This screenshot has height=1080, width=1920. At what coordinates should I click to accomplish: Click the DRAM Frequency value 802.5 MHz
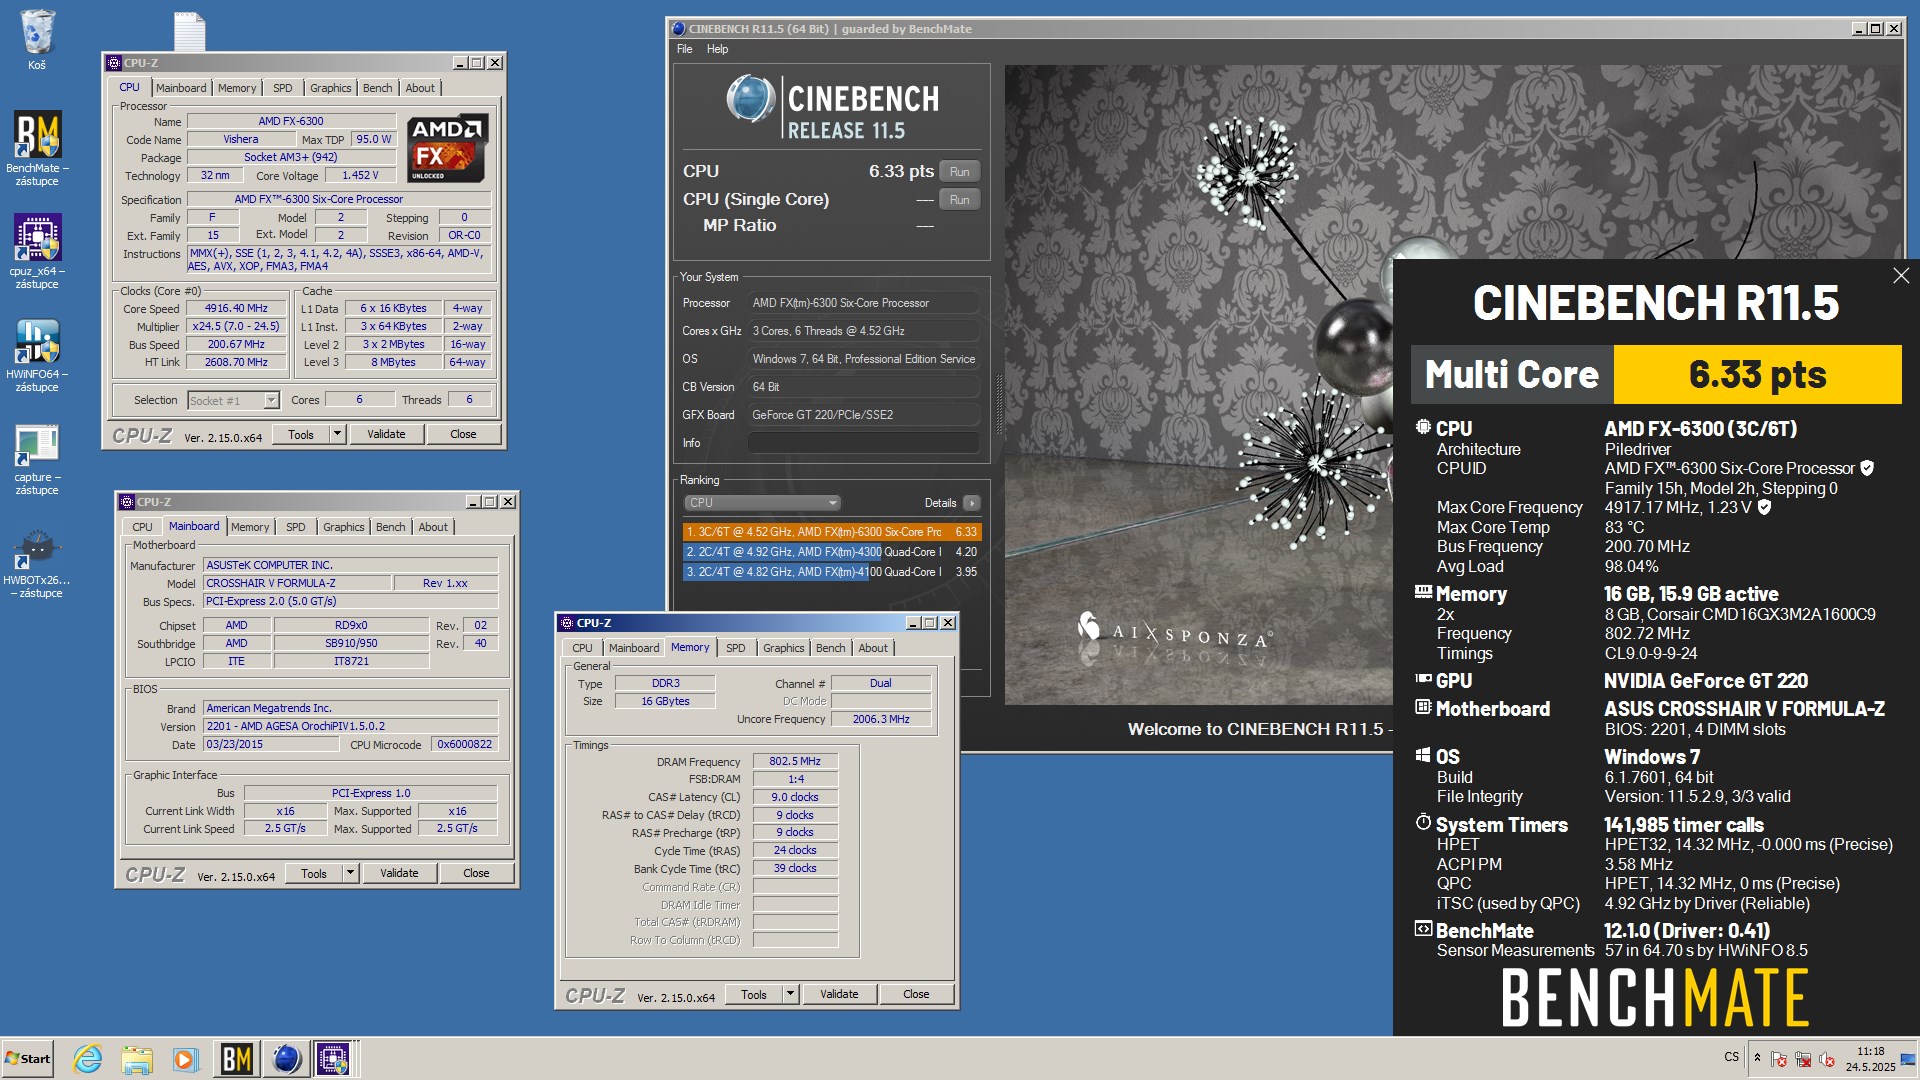[x=795, y=762]
